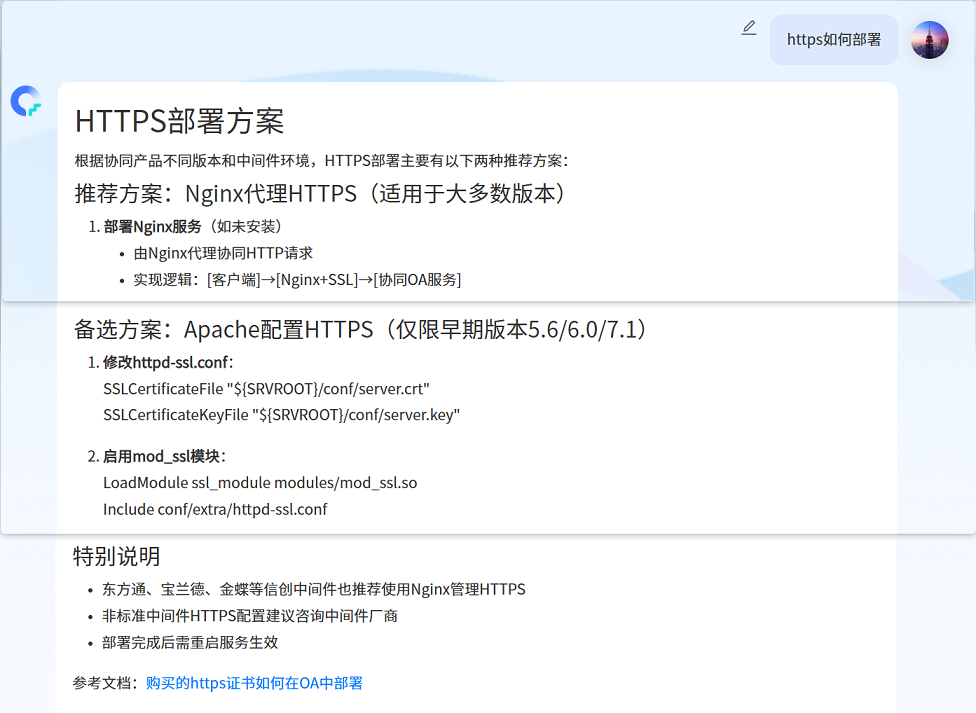This screenshot has height=713, width=976.
Task: Click the assistant logo icon
Action: 26,101
